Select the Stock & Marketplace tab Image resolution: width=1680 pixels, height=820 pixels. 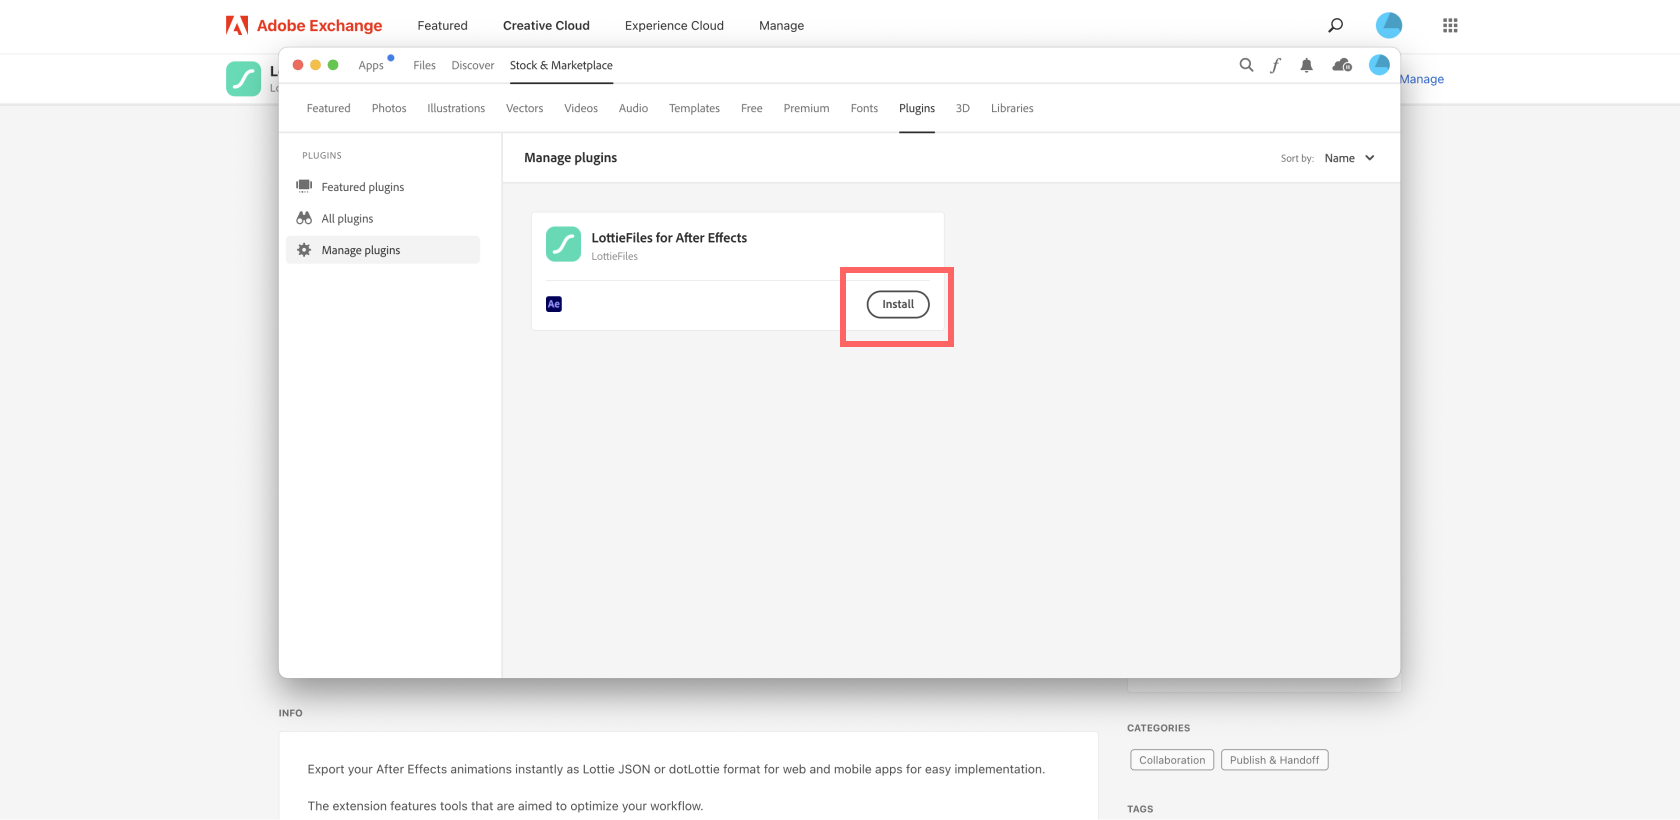[x=561, y=65]
